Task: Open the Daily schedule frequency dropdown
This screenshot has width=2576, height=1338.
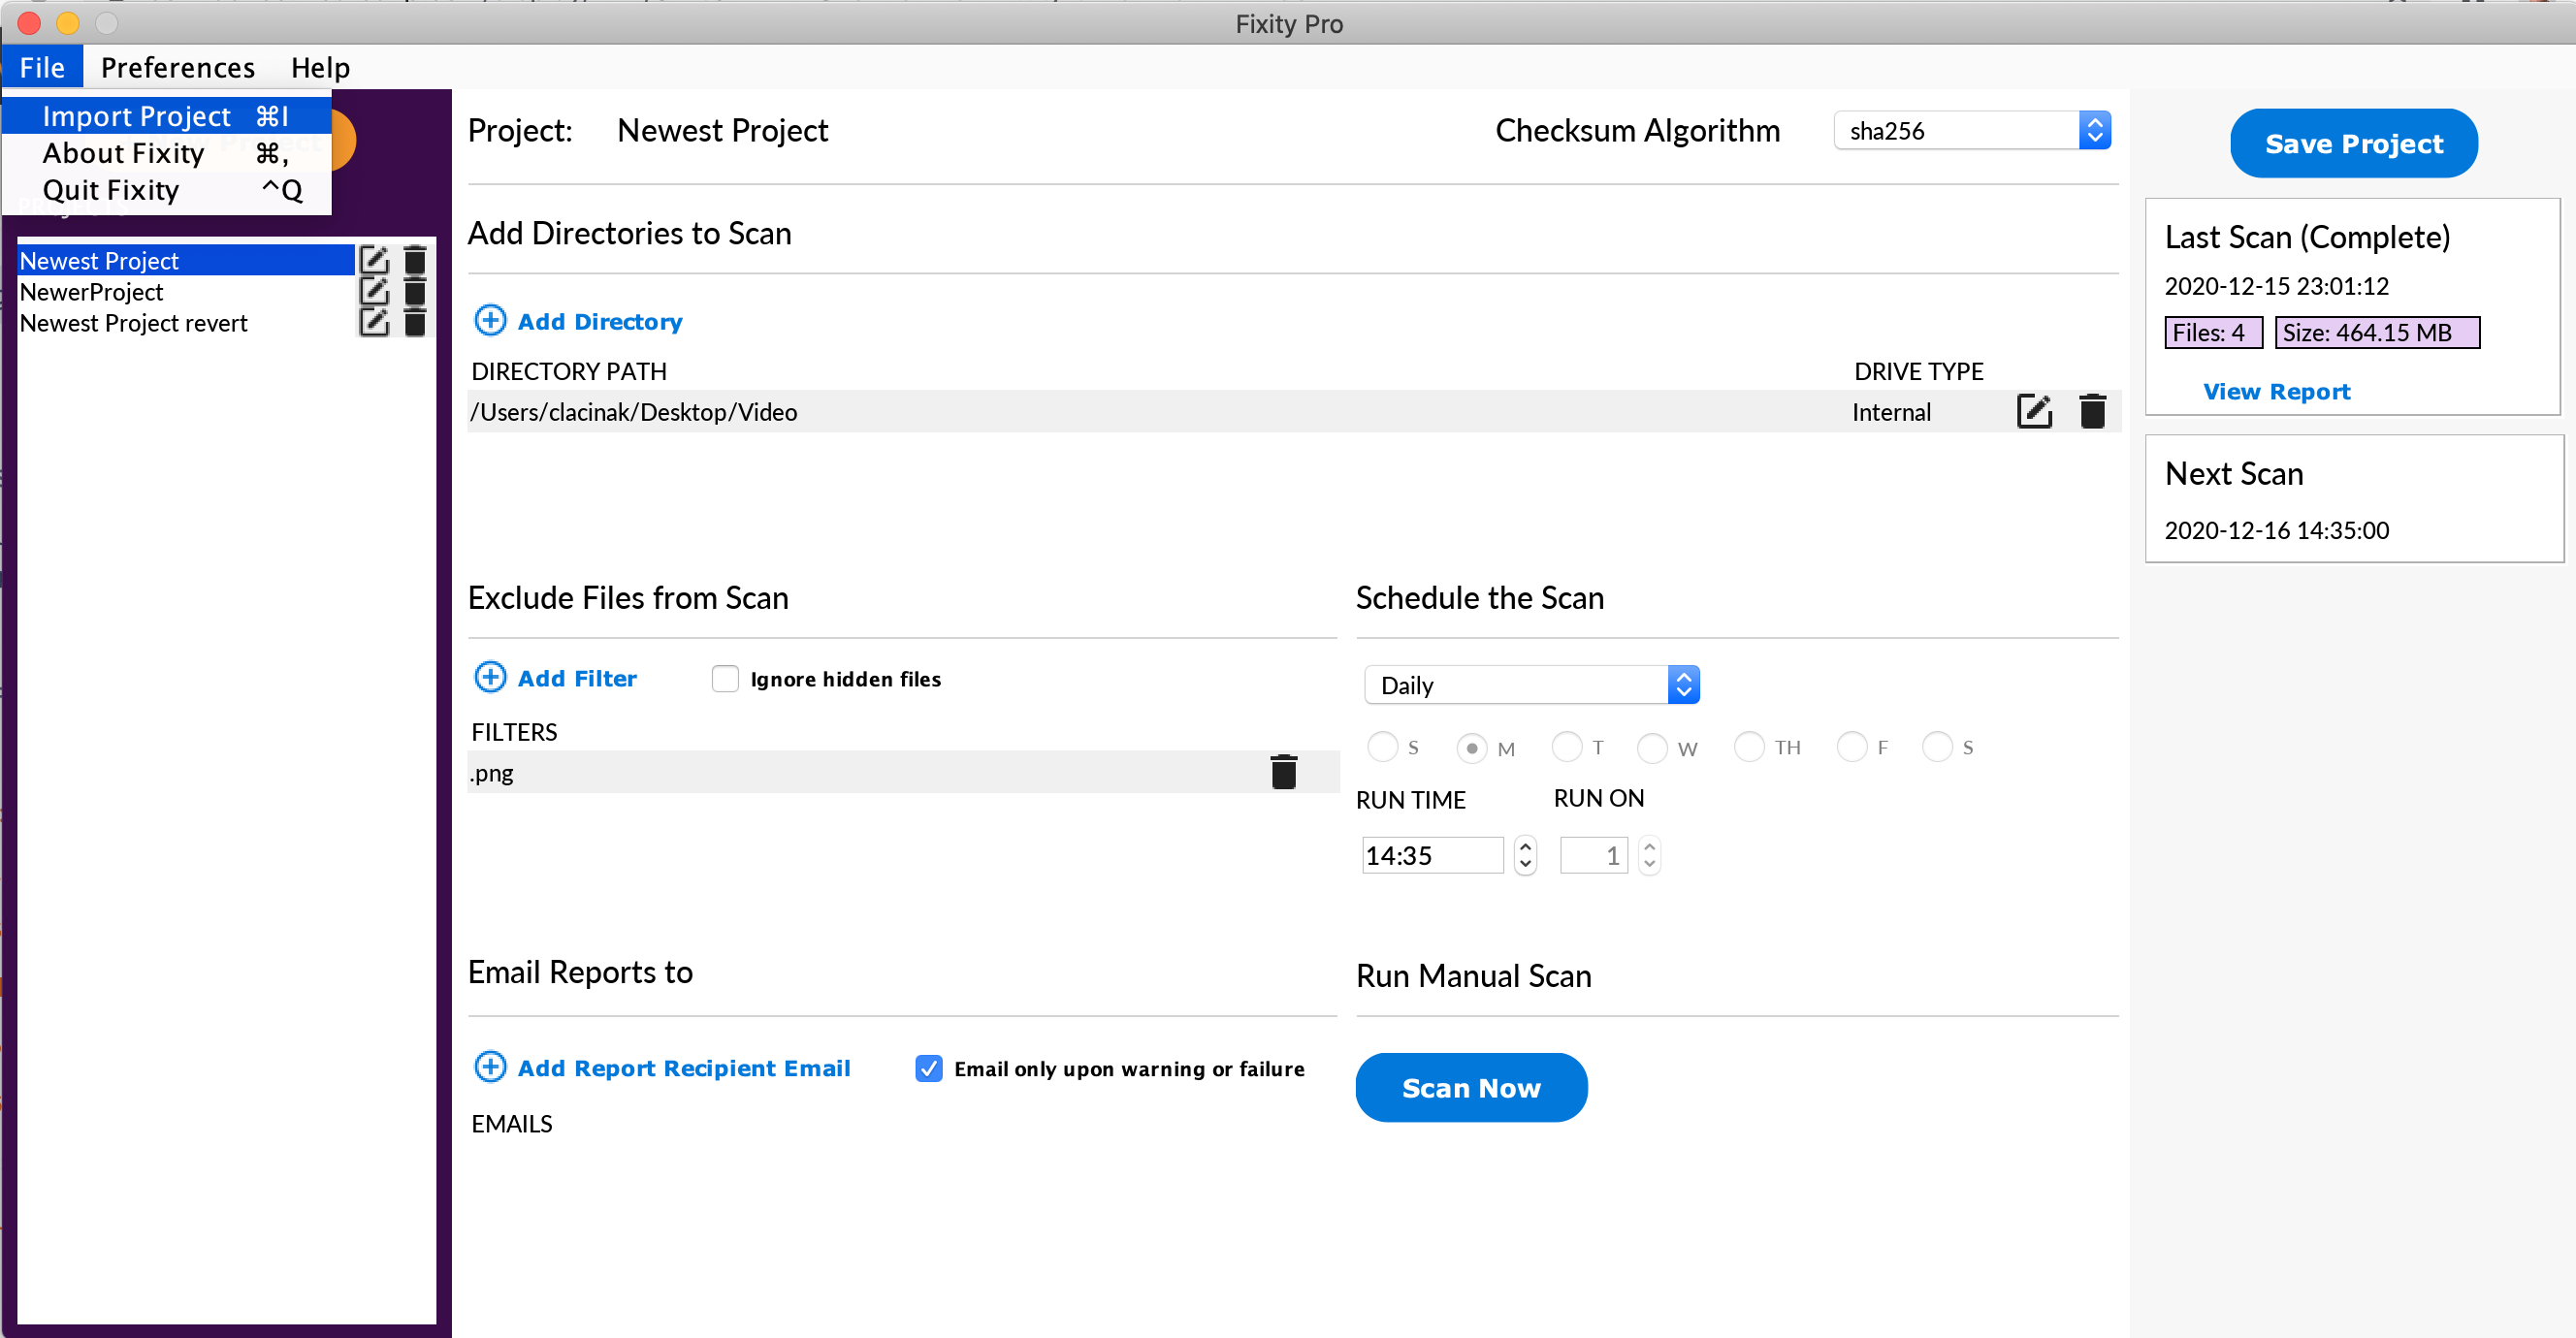Action: 1532,685
